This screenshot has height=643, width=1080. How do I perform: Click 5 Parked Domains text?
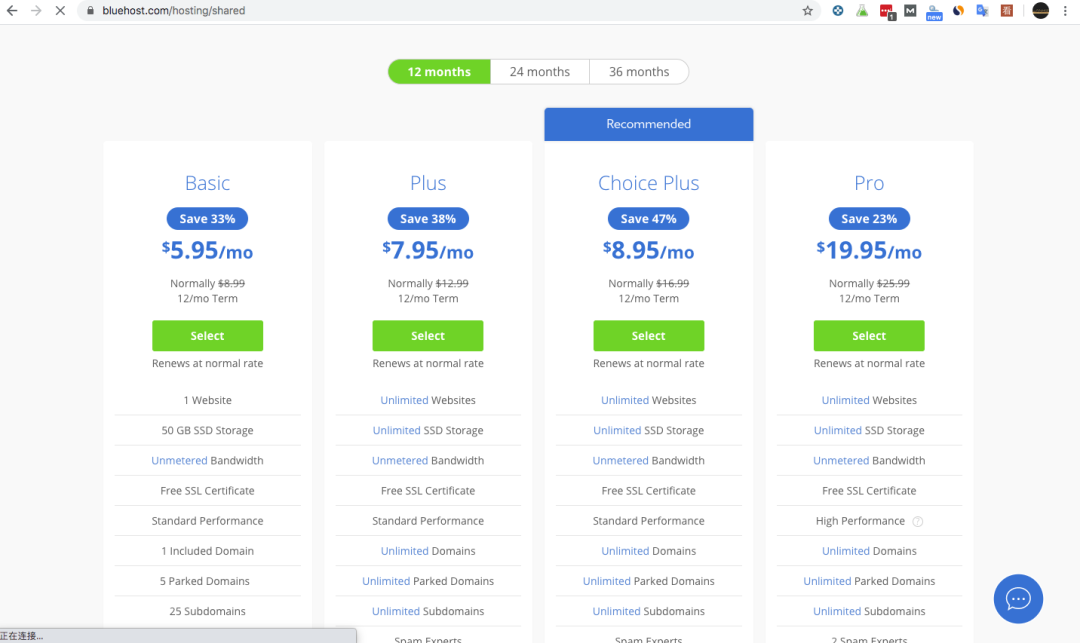coord(205,581)
